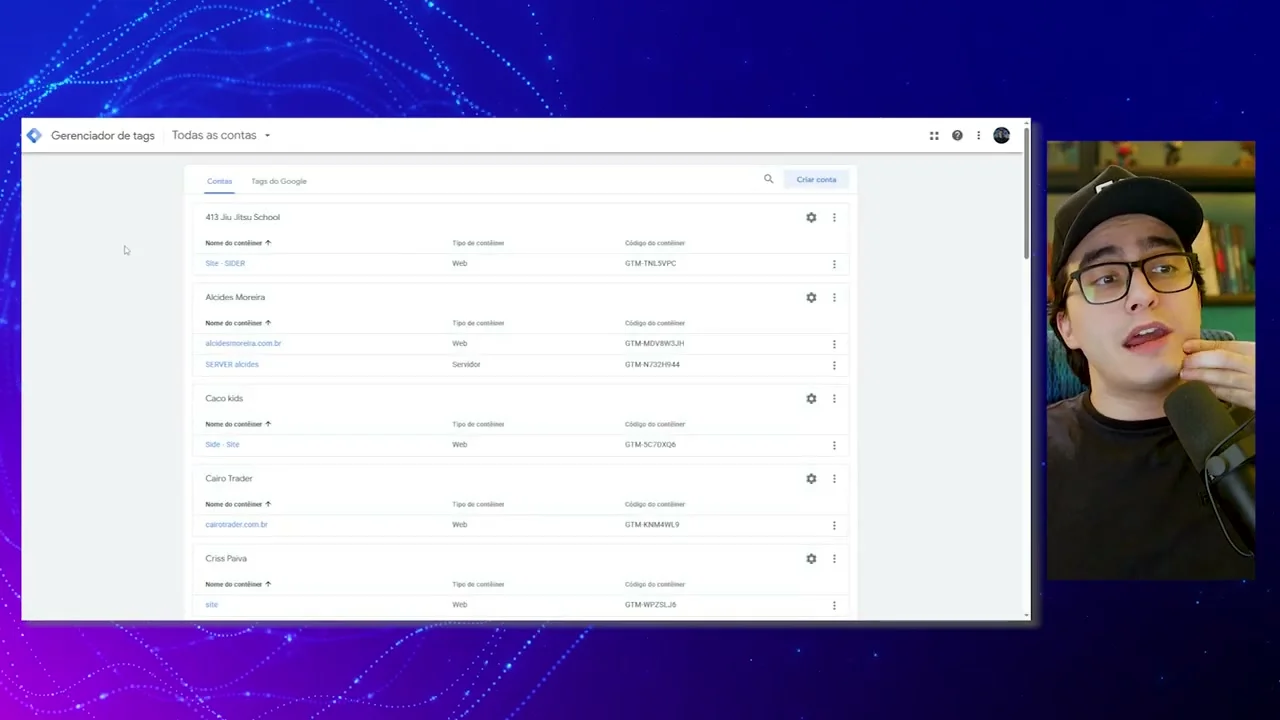Click the Gerenciador de tags title

click(x=103, y=136)
